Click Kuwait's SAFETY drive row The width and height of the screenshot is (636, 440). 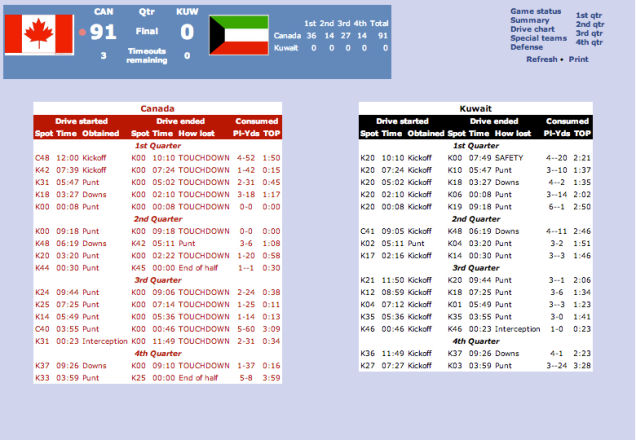475,158
